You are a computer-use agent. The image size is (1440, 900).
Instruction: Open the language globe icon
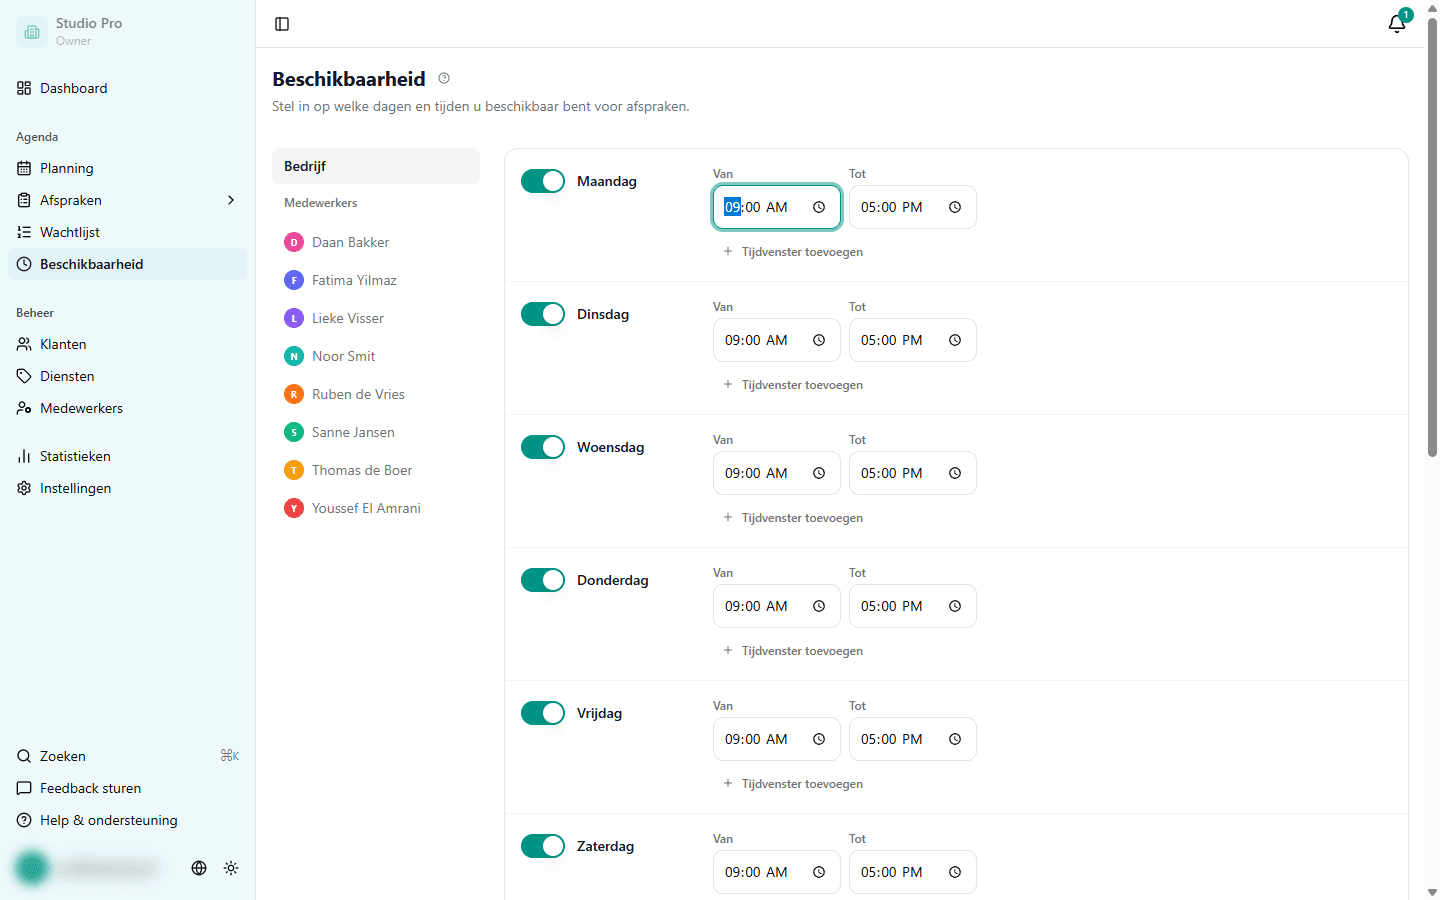click(x=199, y=868)
